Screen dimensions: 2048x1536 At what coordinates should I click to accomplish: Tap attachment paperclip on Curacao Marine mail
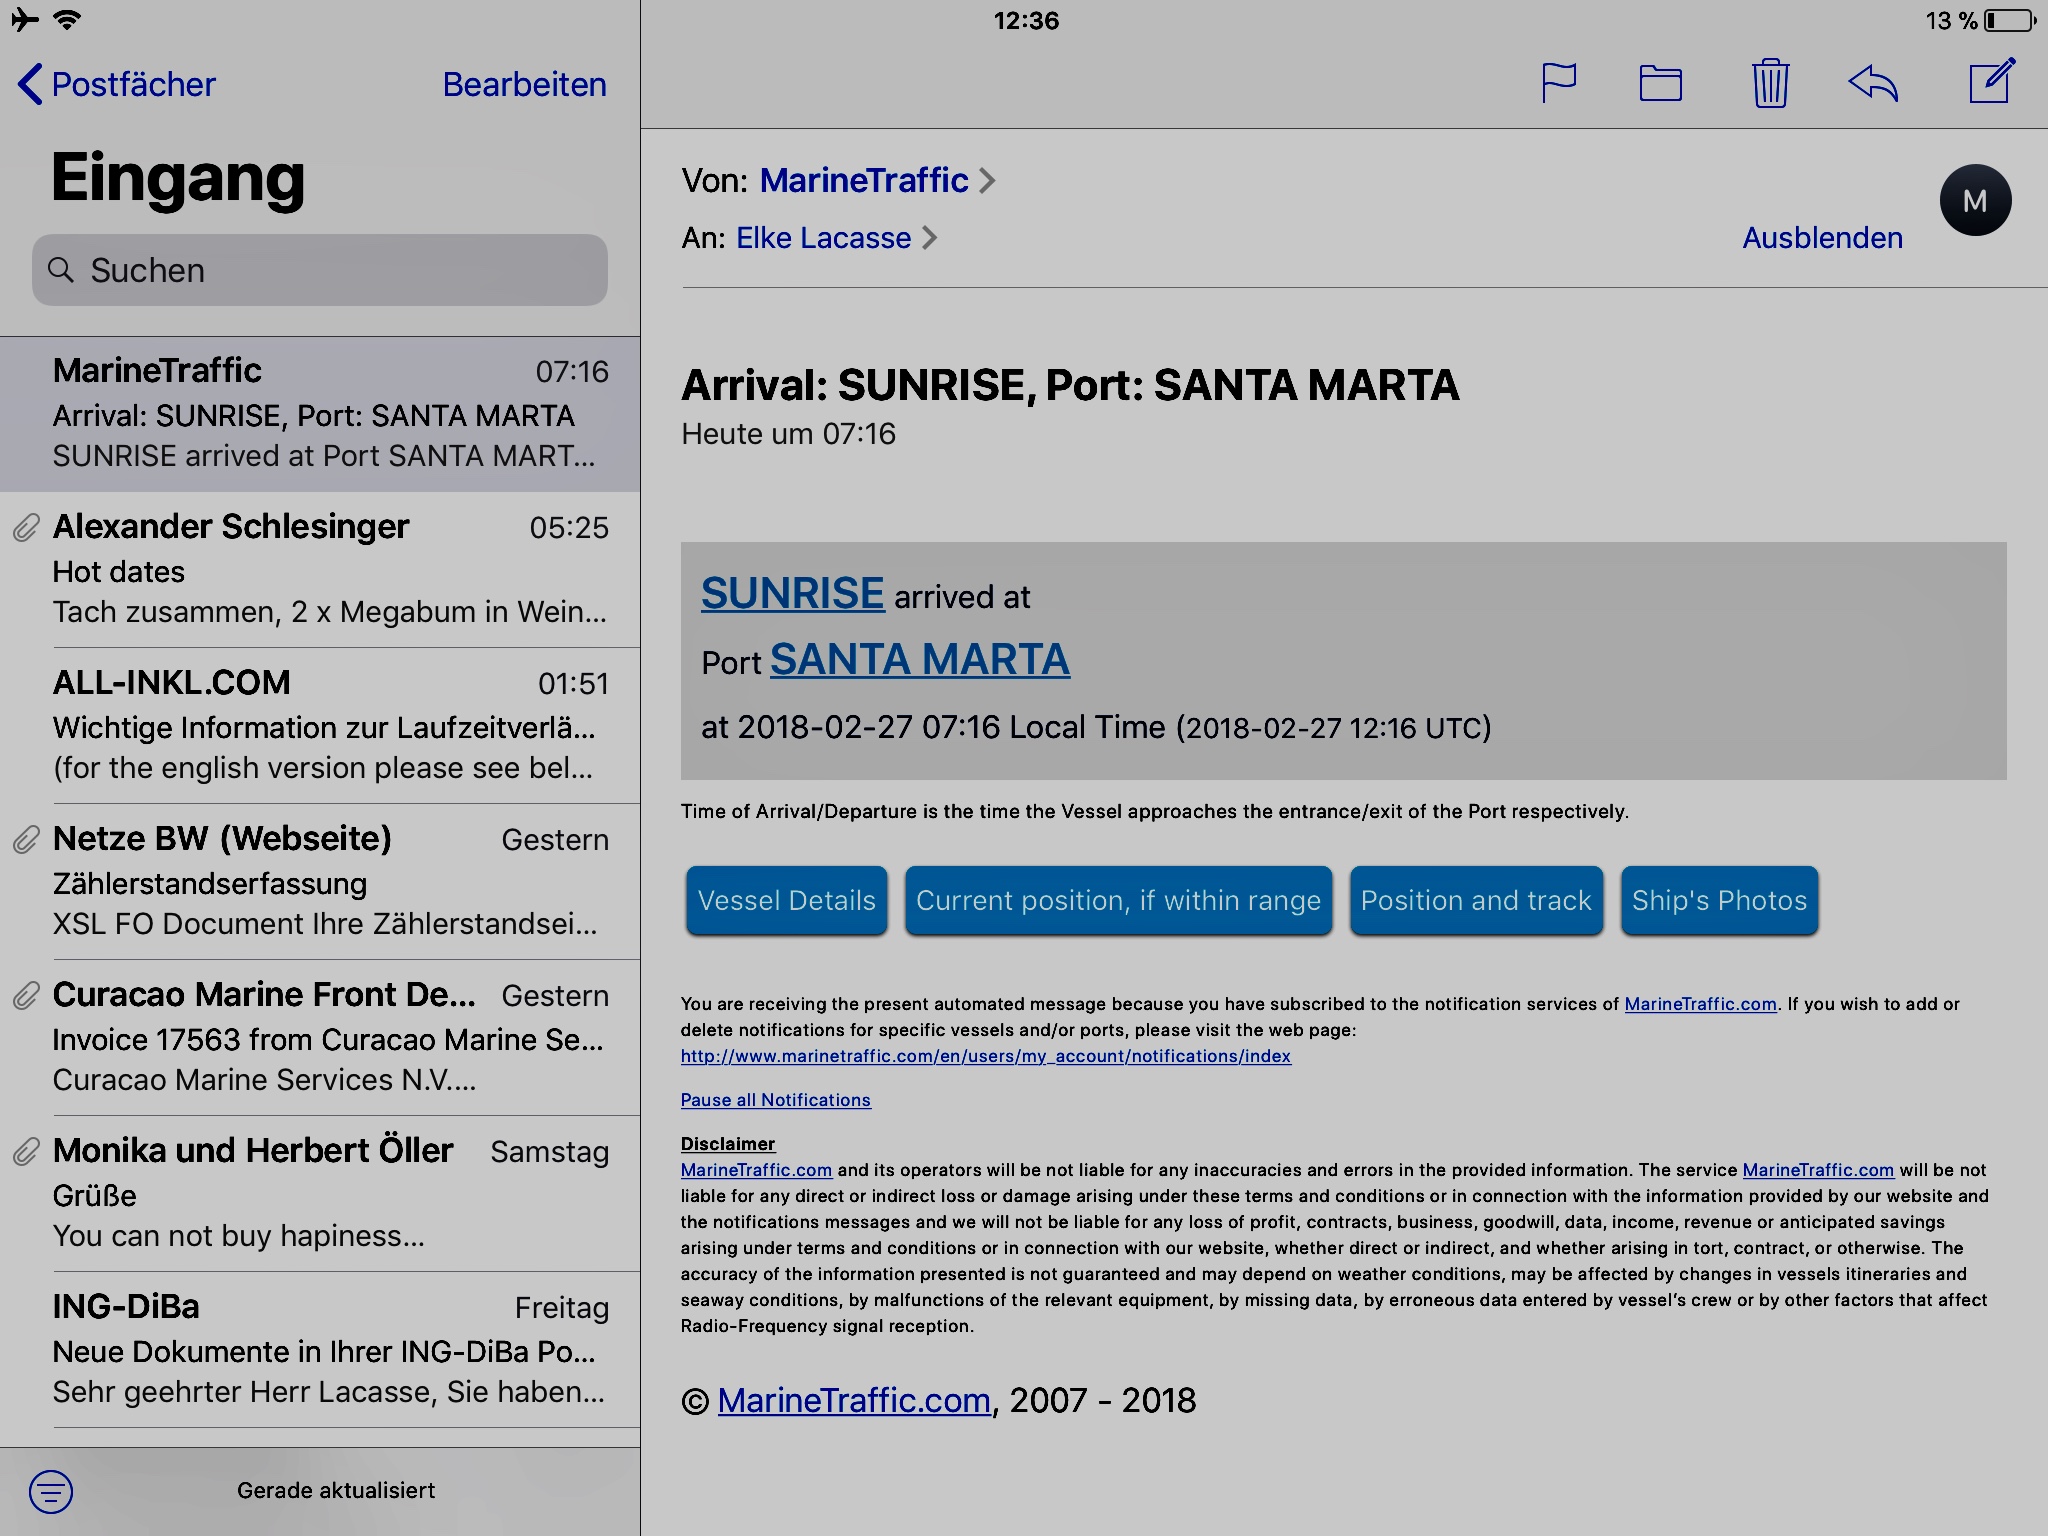26,995
